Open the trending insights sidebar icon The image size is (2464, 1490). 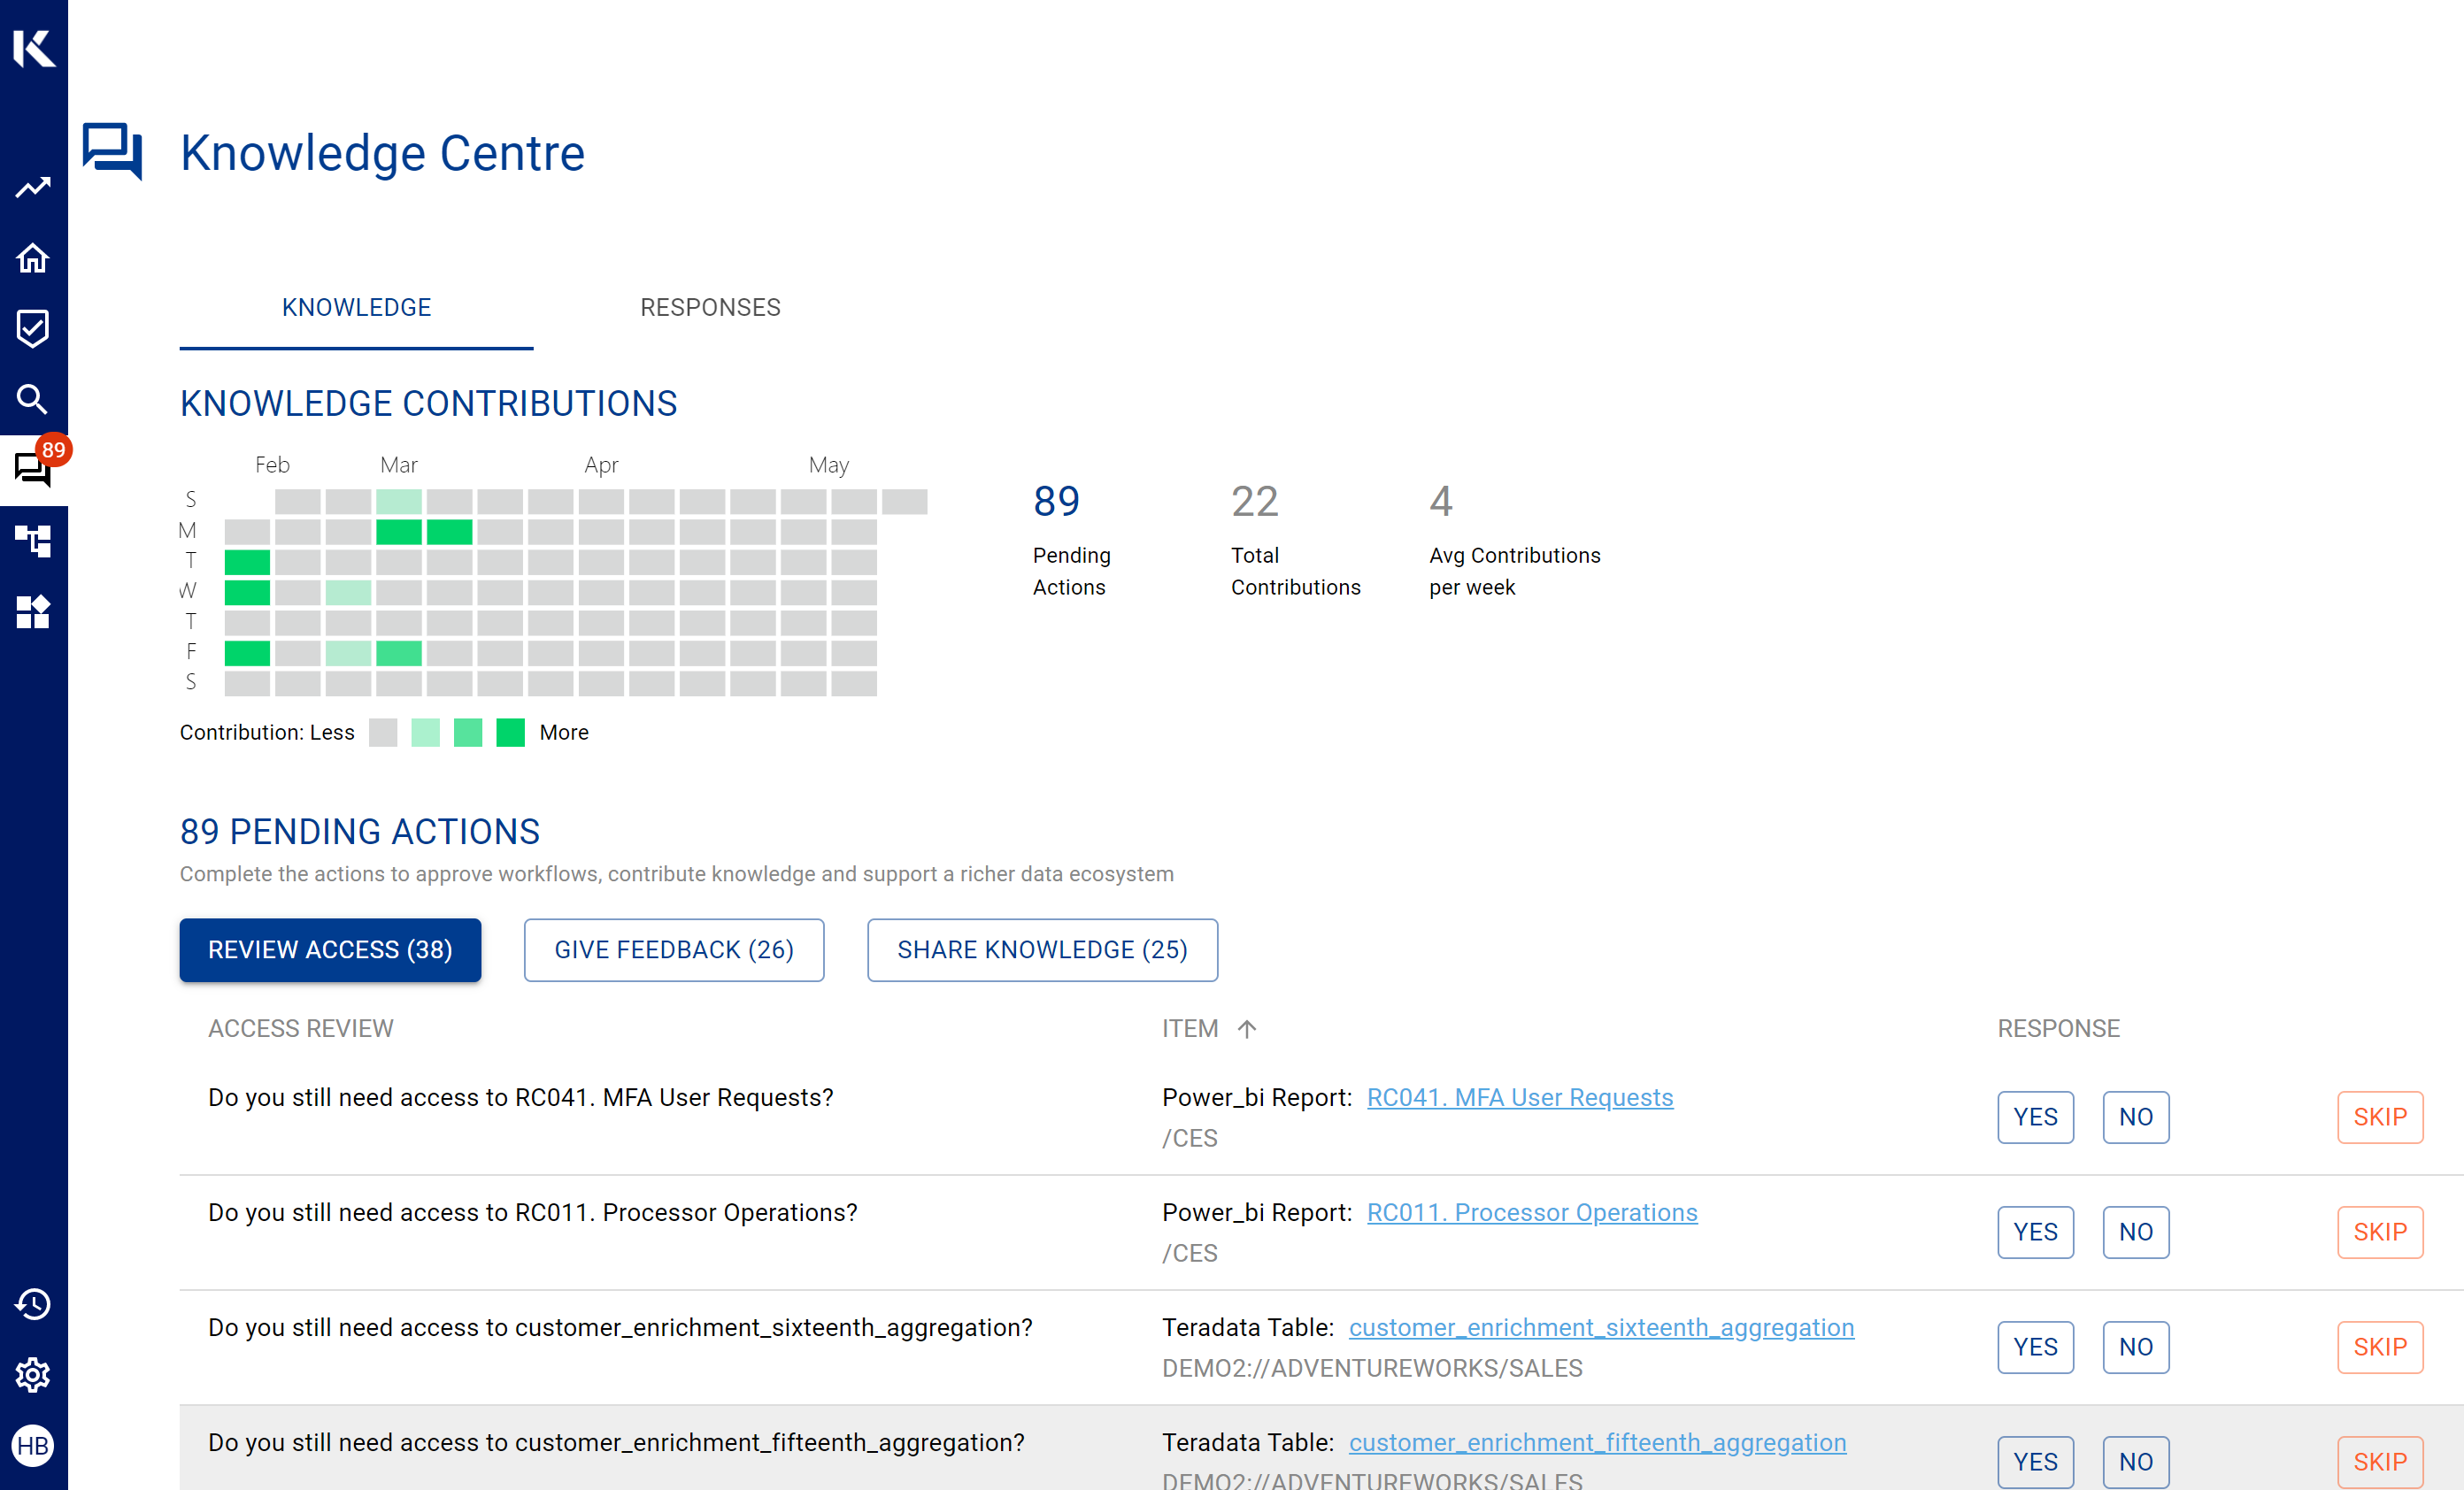point(33,187)
